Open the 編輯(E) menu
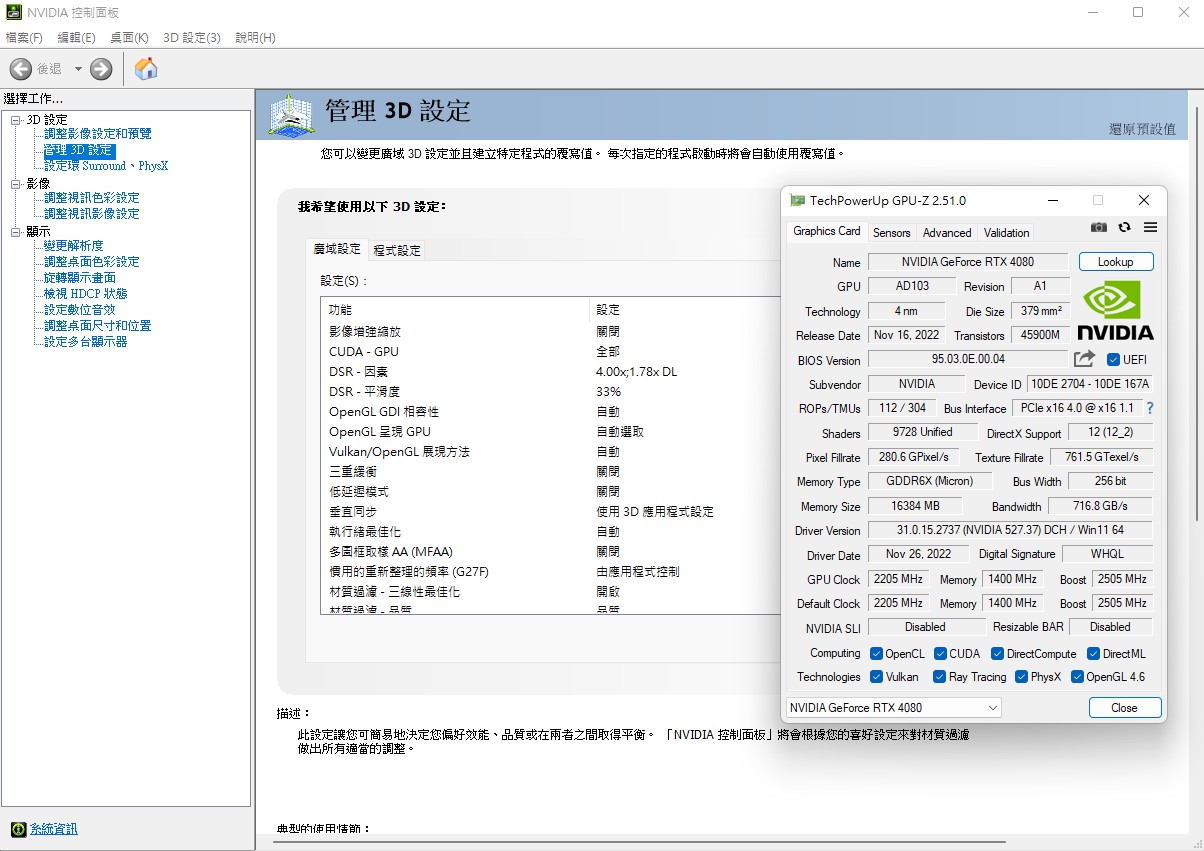This screenshot has width=1204, height=851. pyautogui.click(x=77, y=37)
